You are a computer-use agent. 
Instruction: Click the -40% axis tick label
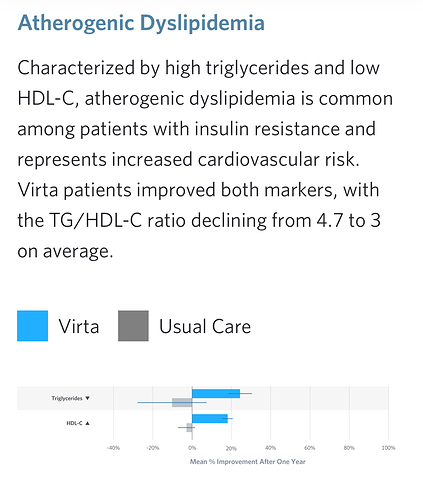point(113,448)
